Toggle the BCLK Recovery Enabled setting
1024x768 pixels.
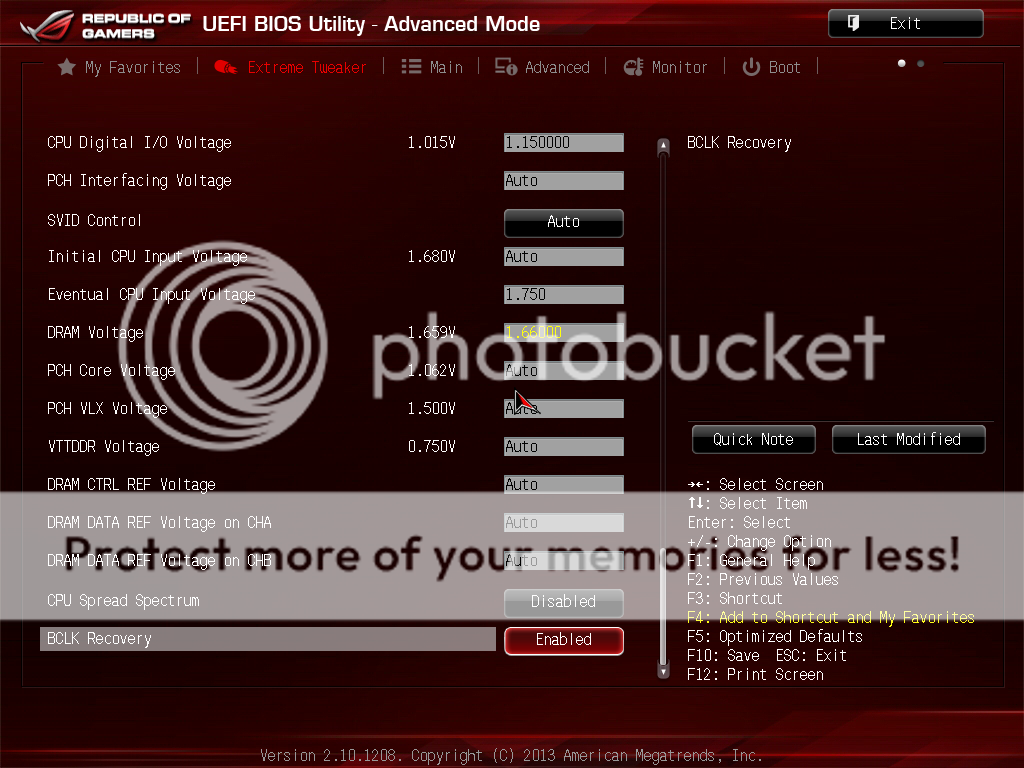563,640
